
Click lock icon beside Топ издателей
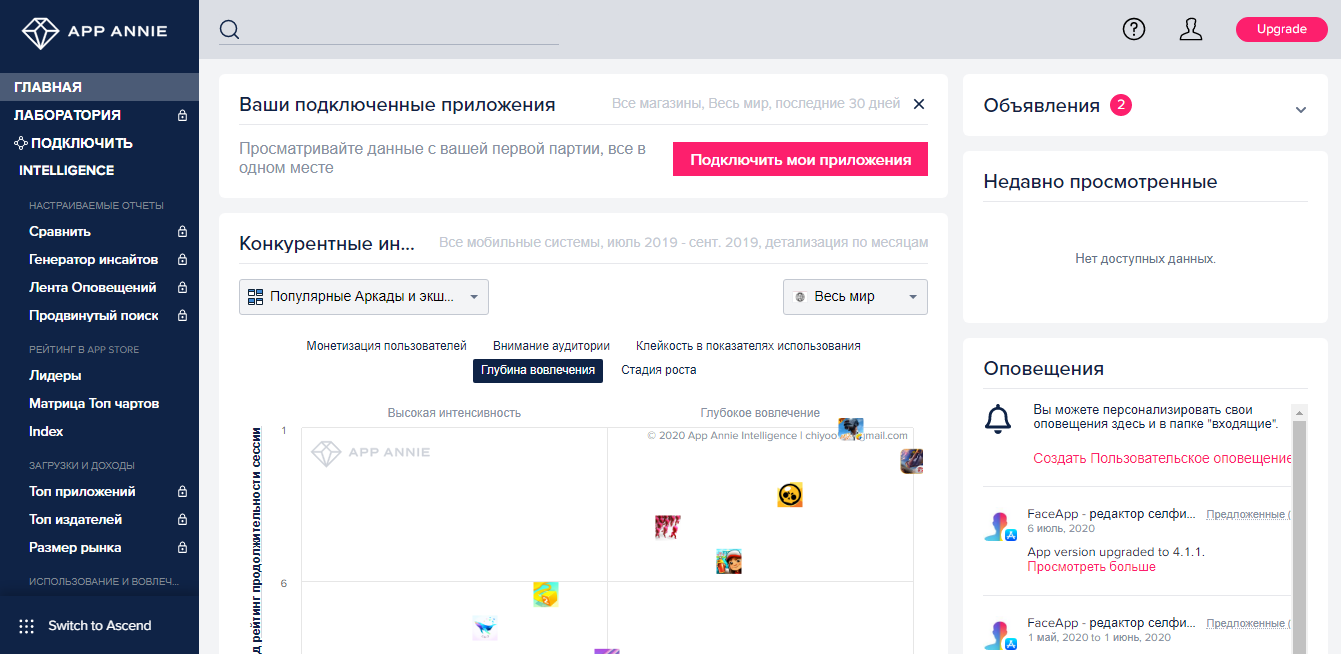182,519
